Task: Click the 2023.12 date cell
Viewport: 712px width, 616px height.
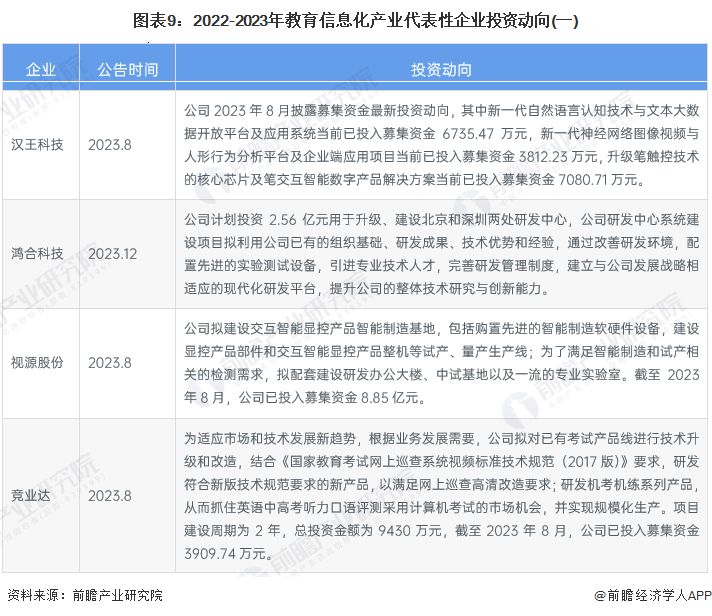Action: pos(112,254)
